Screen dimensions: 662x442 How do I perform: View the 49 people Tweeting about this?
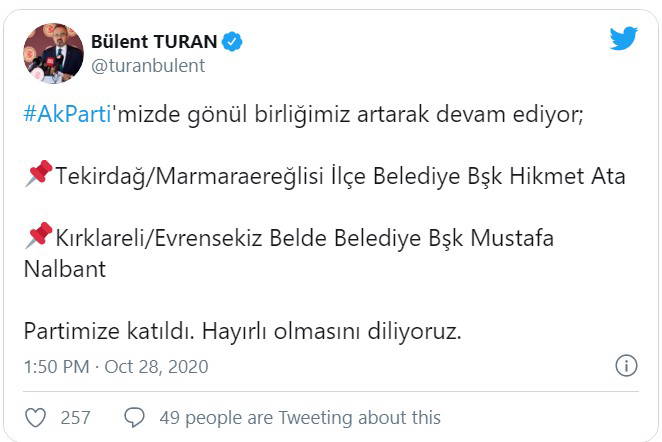pyautogui.click(x=297, y=417)
